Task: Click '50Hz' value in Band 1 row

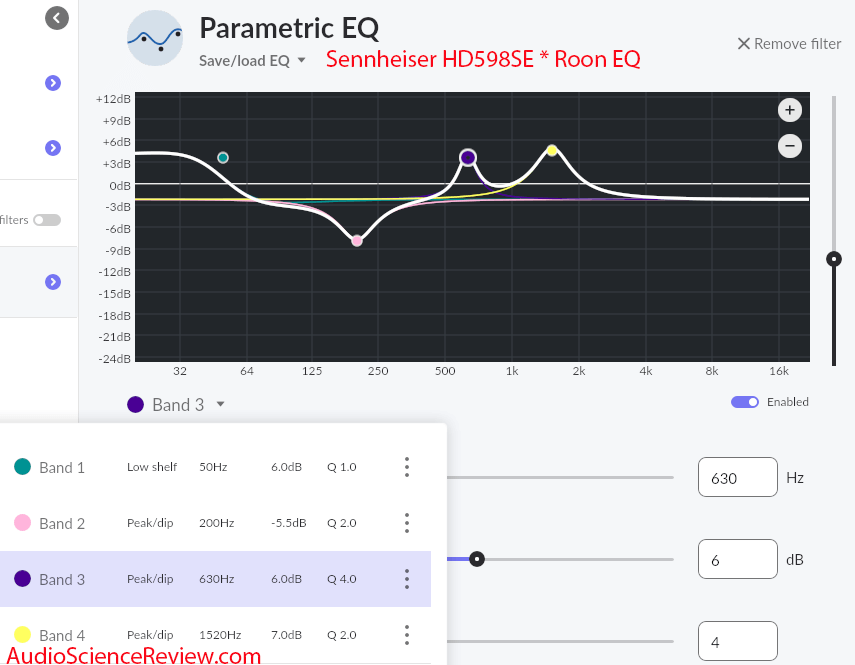Action: pyautogui.click(x=213, y=467)
